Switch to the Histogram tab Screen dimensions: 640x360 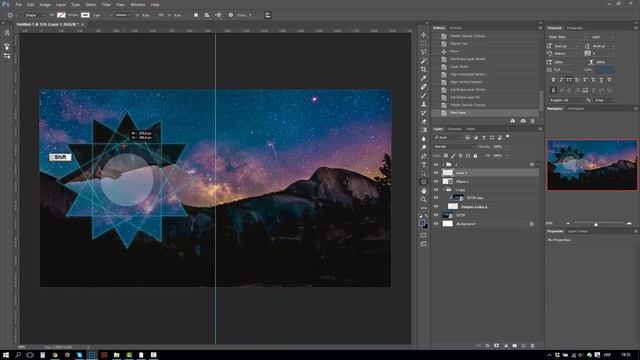[x=576, y=109]
